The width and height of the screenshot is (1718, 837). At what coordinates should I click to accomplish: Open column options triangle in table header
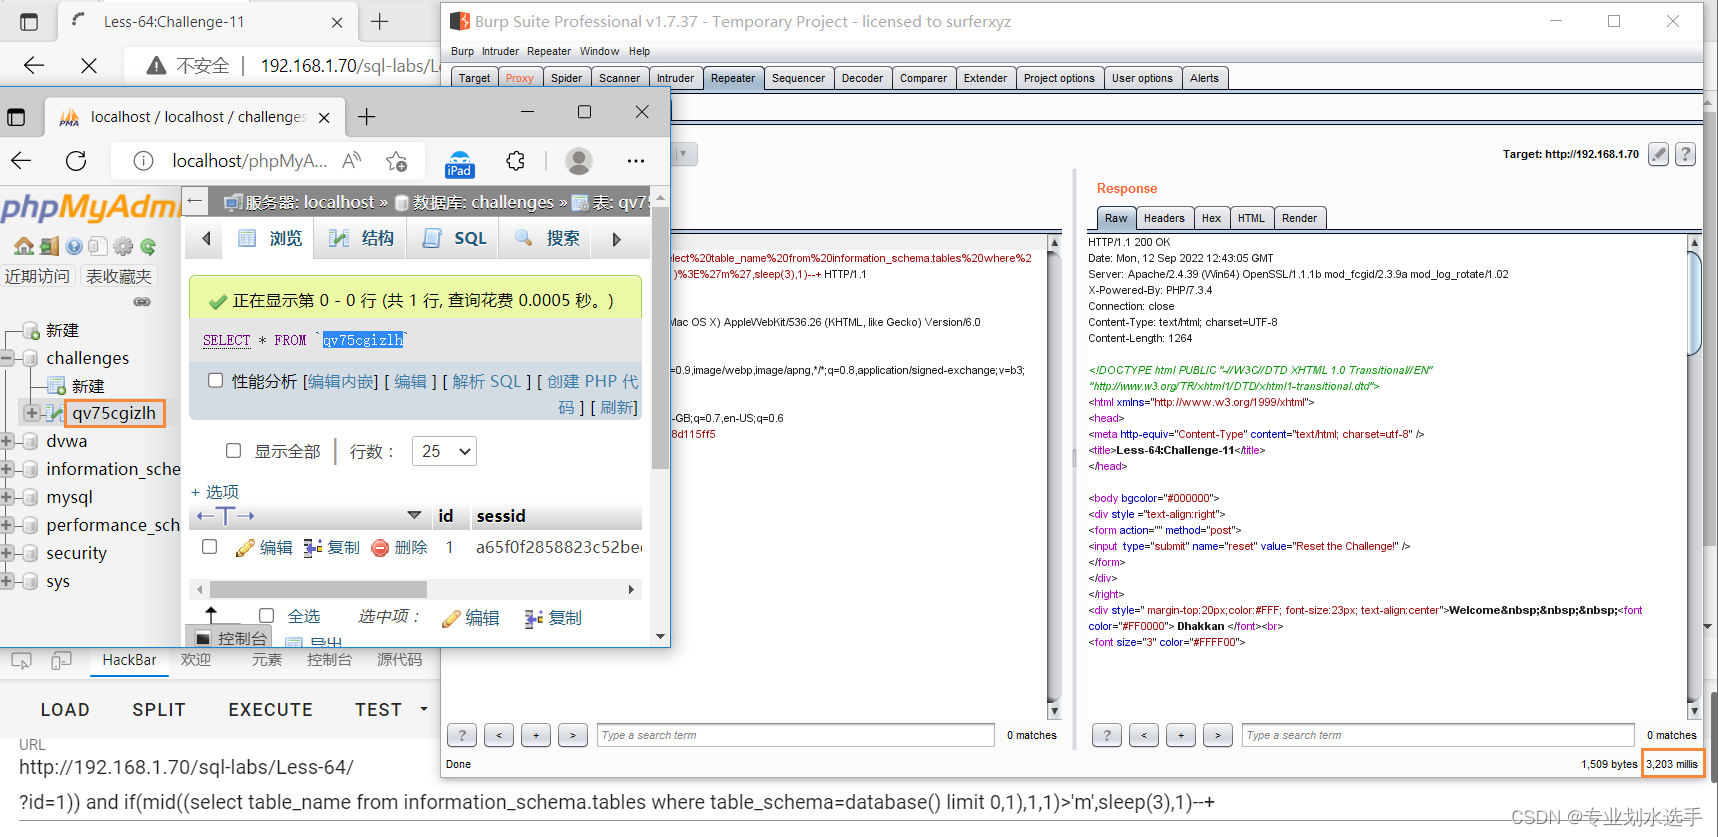414,516
